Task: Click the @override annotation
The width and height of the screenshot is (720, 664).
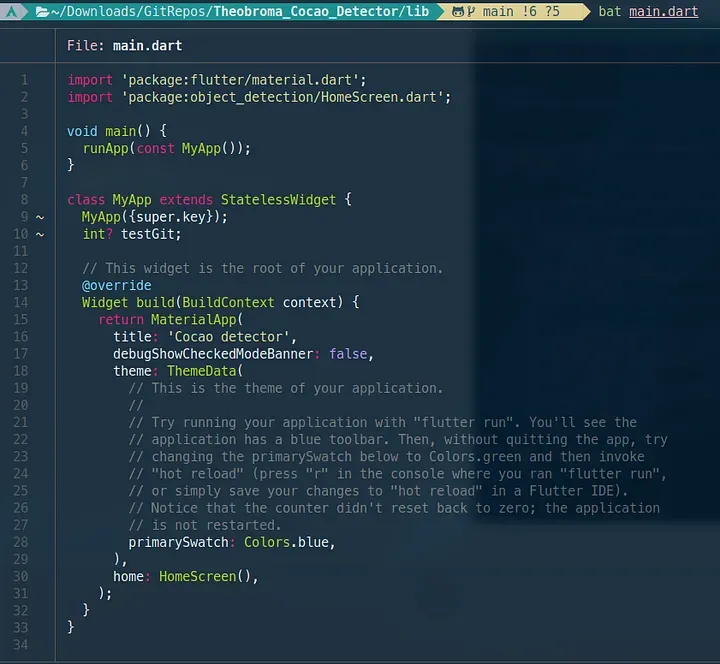Action: pos(117,285)
